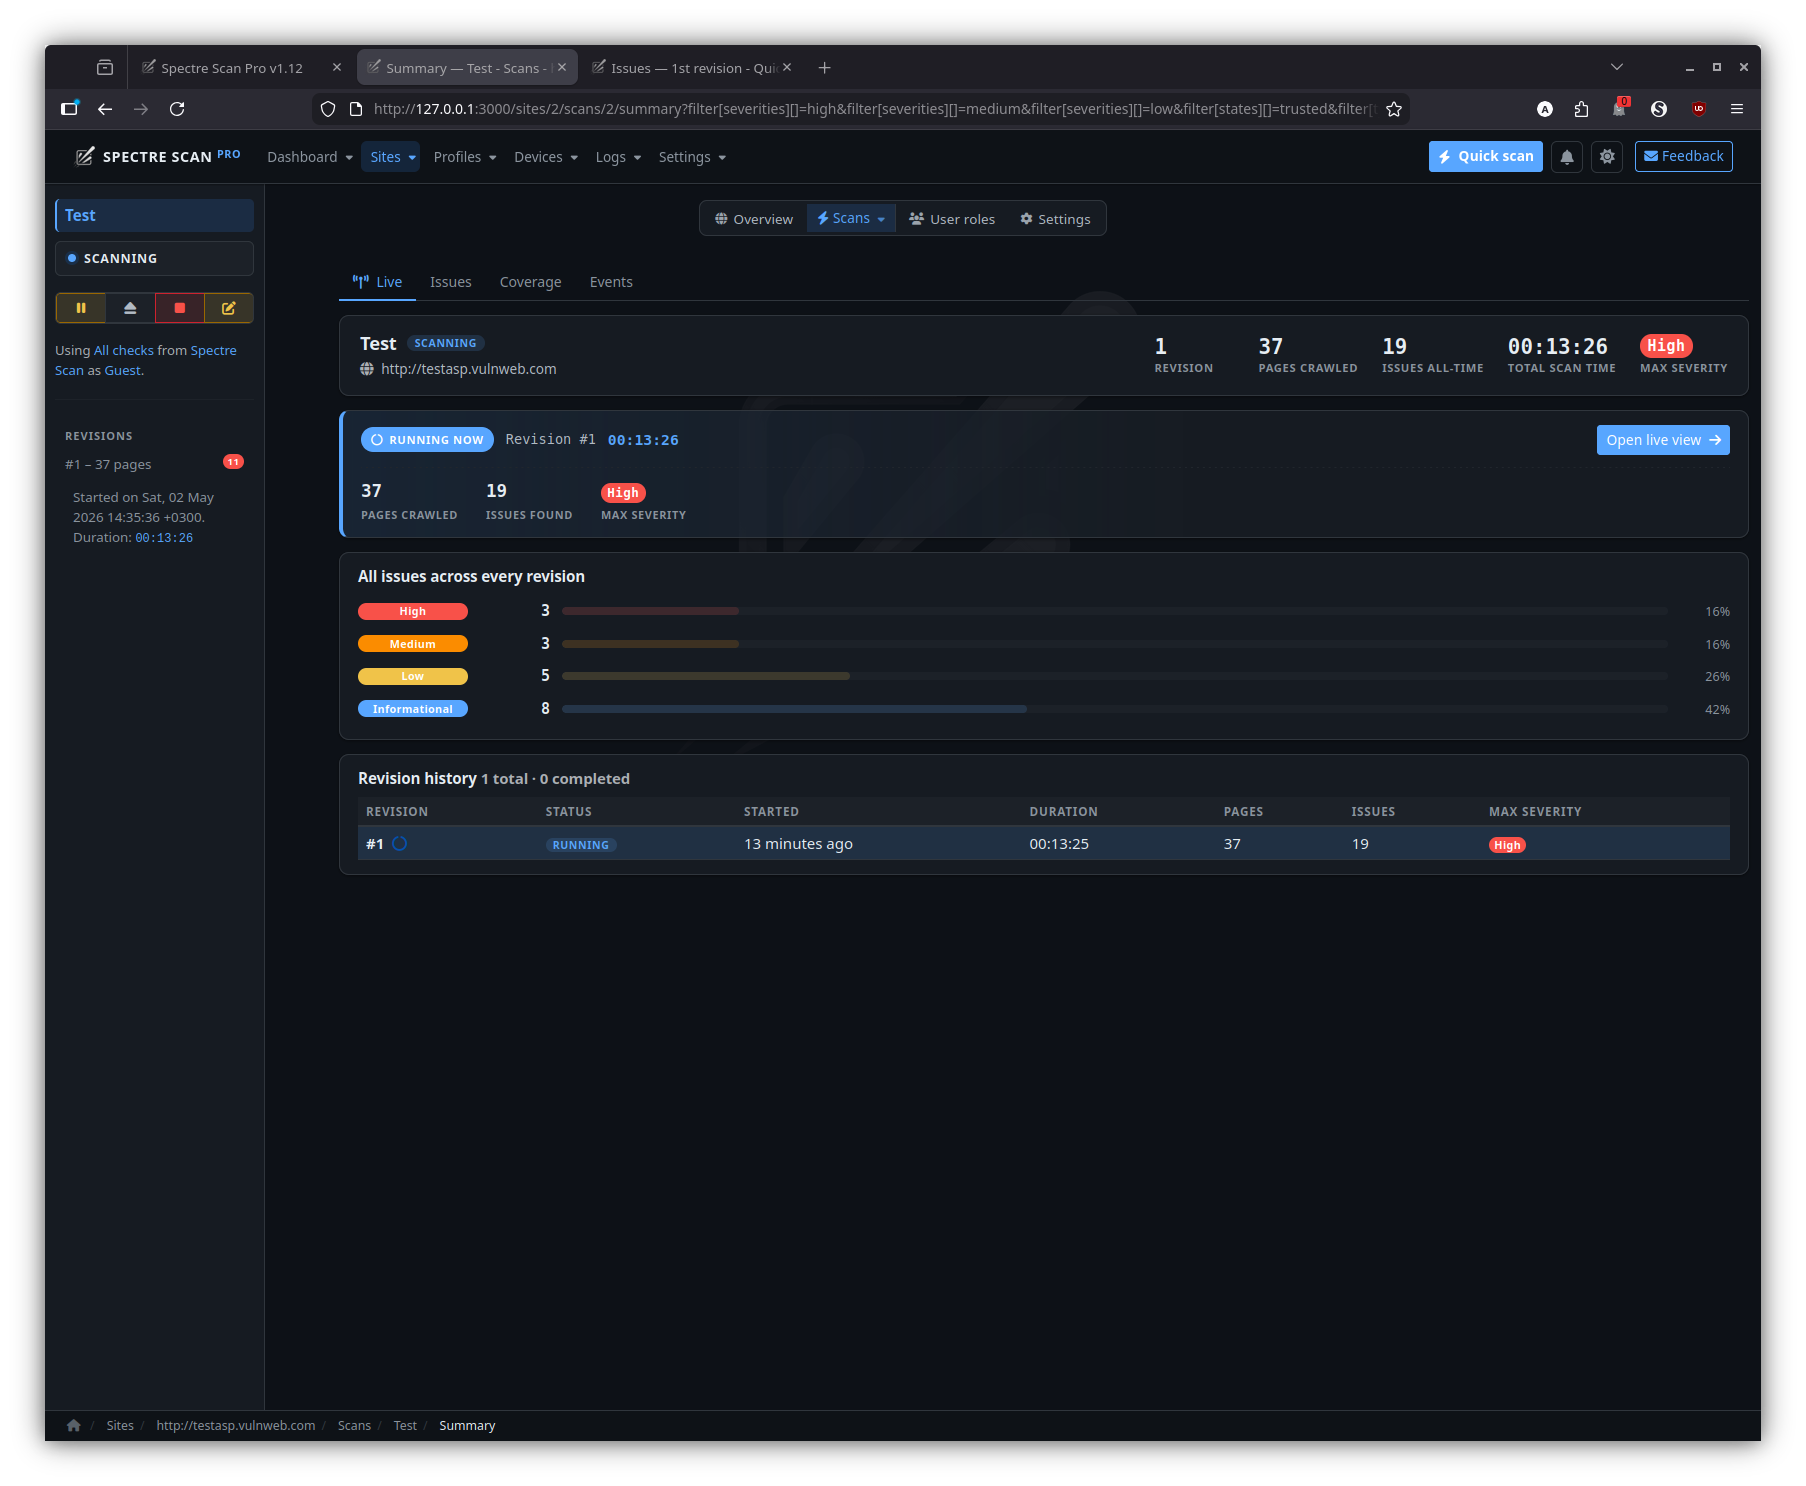Image resolution: width=1806 pixels, height=1486 pixels.
Task: Expand the Dashboard menu
Action: [x=310, y=157]
